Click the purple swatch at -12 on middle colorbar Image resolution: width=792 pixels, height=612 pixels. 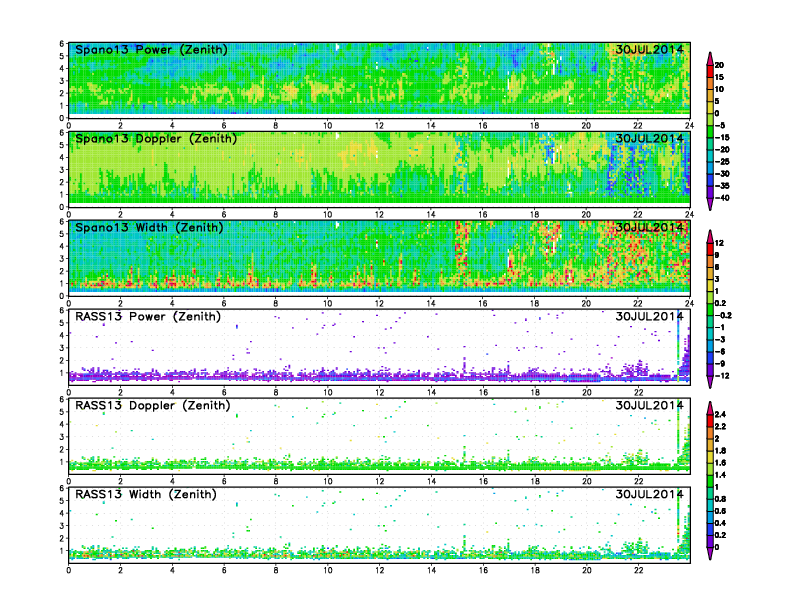710,370
